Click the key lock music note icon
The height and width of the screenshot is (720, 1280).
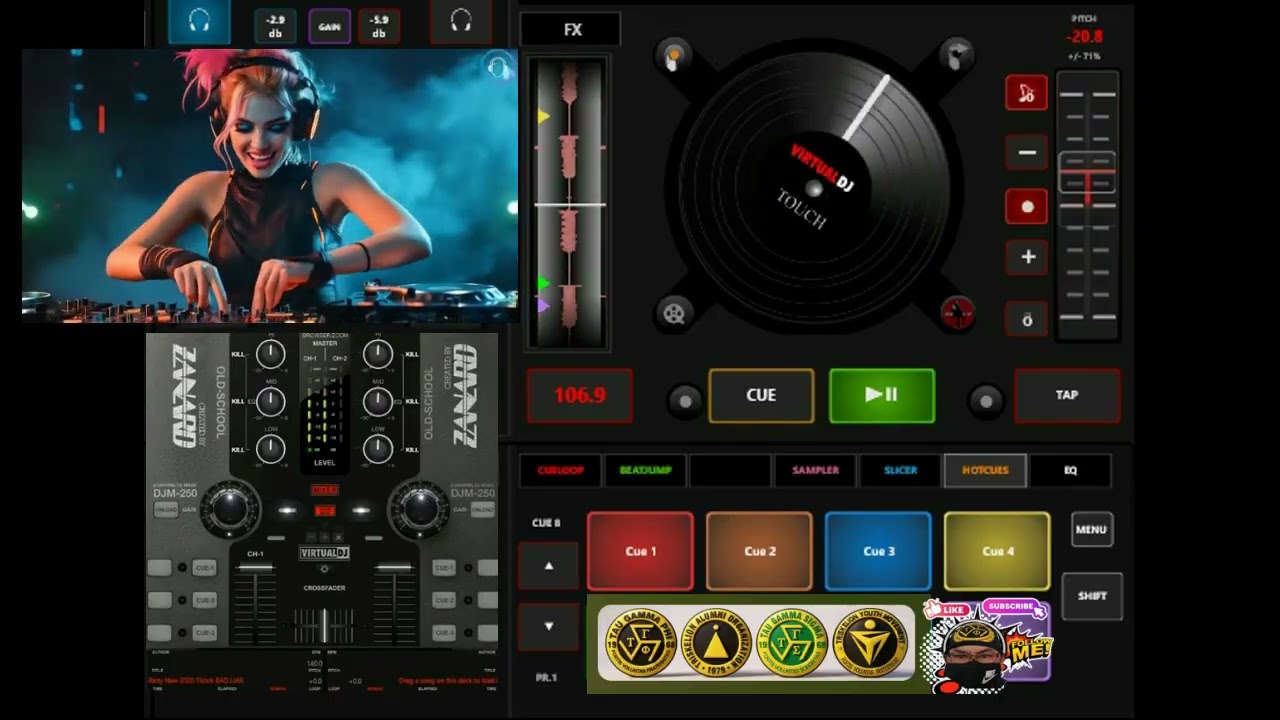(1026, 93)
